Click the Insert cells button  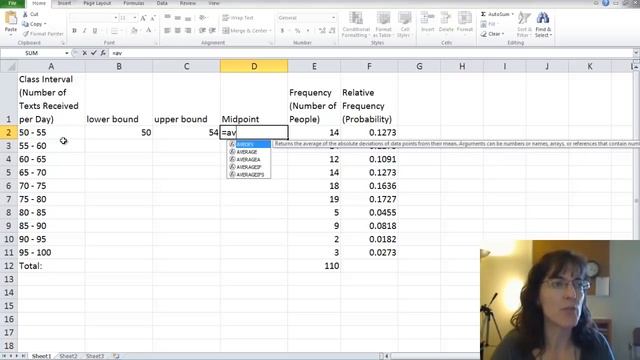427,22
